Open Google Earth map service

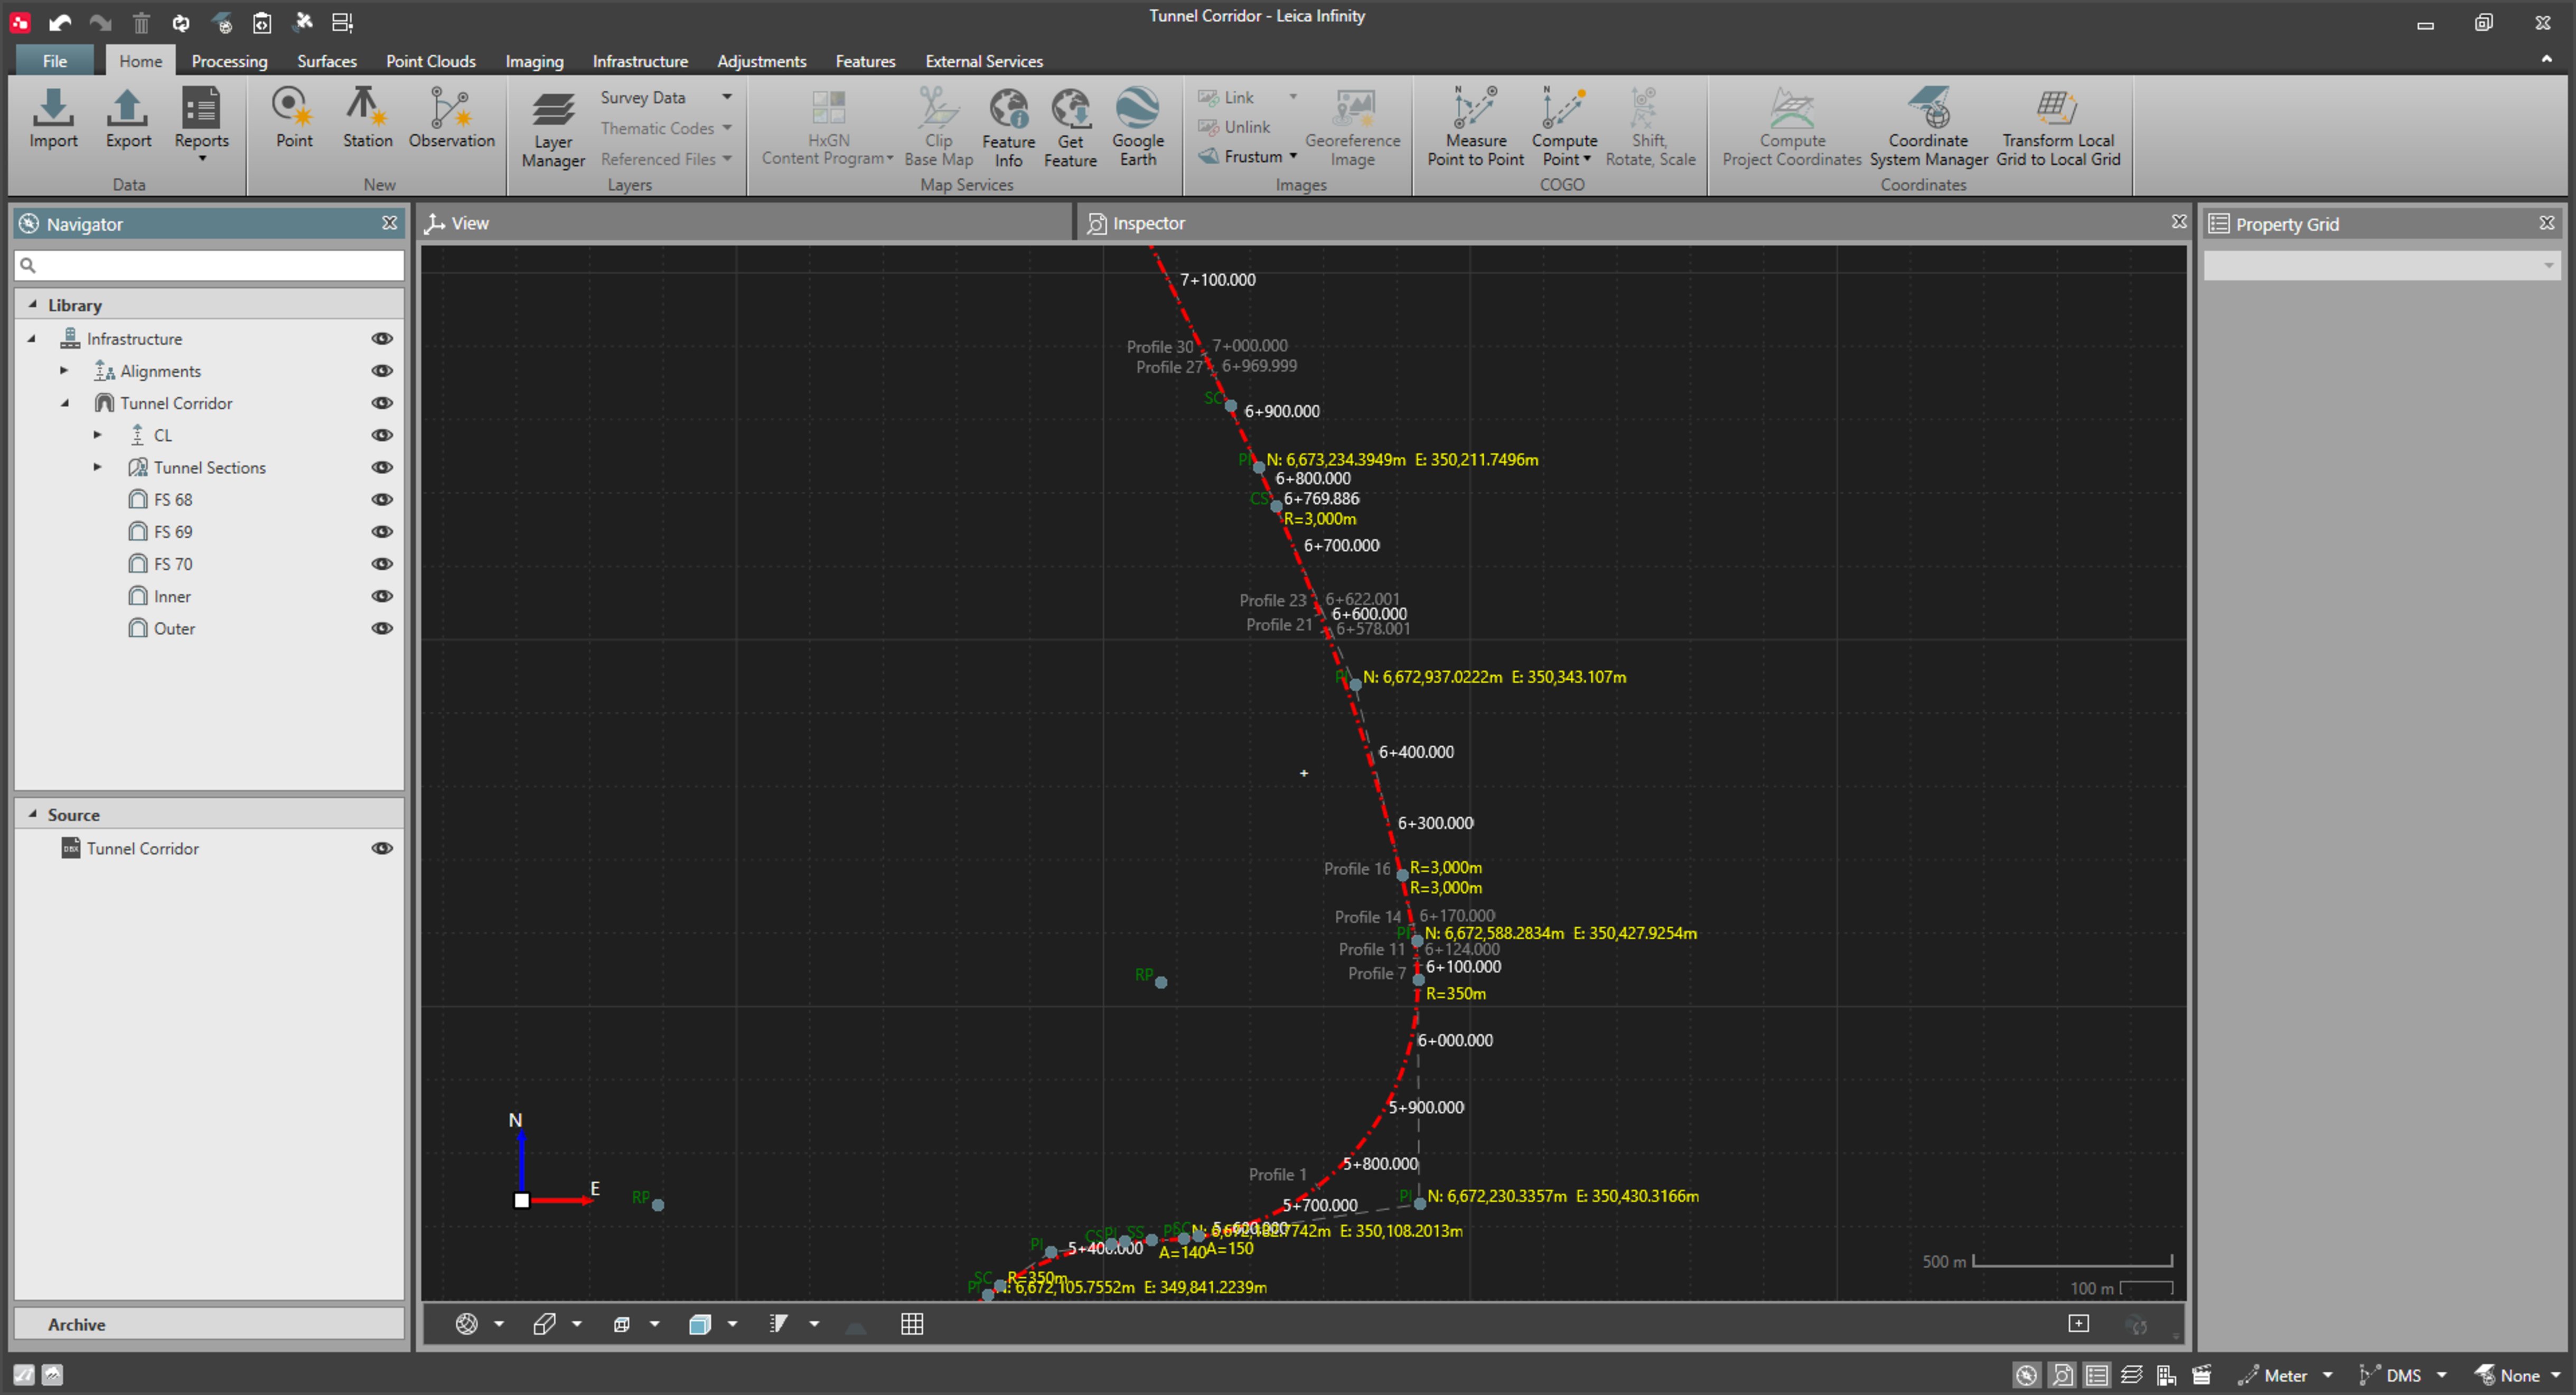[1137, 127]
